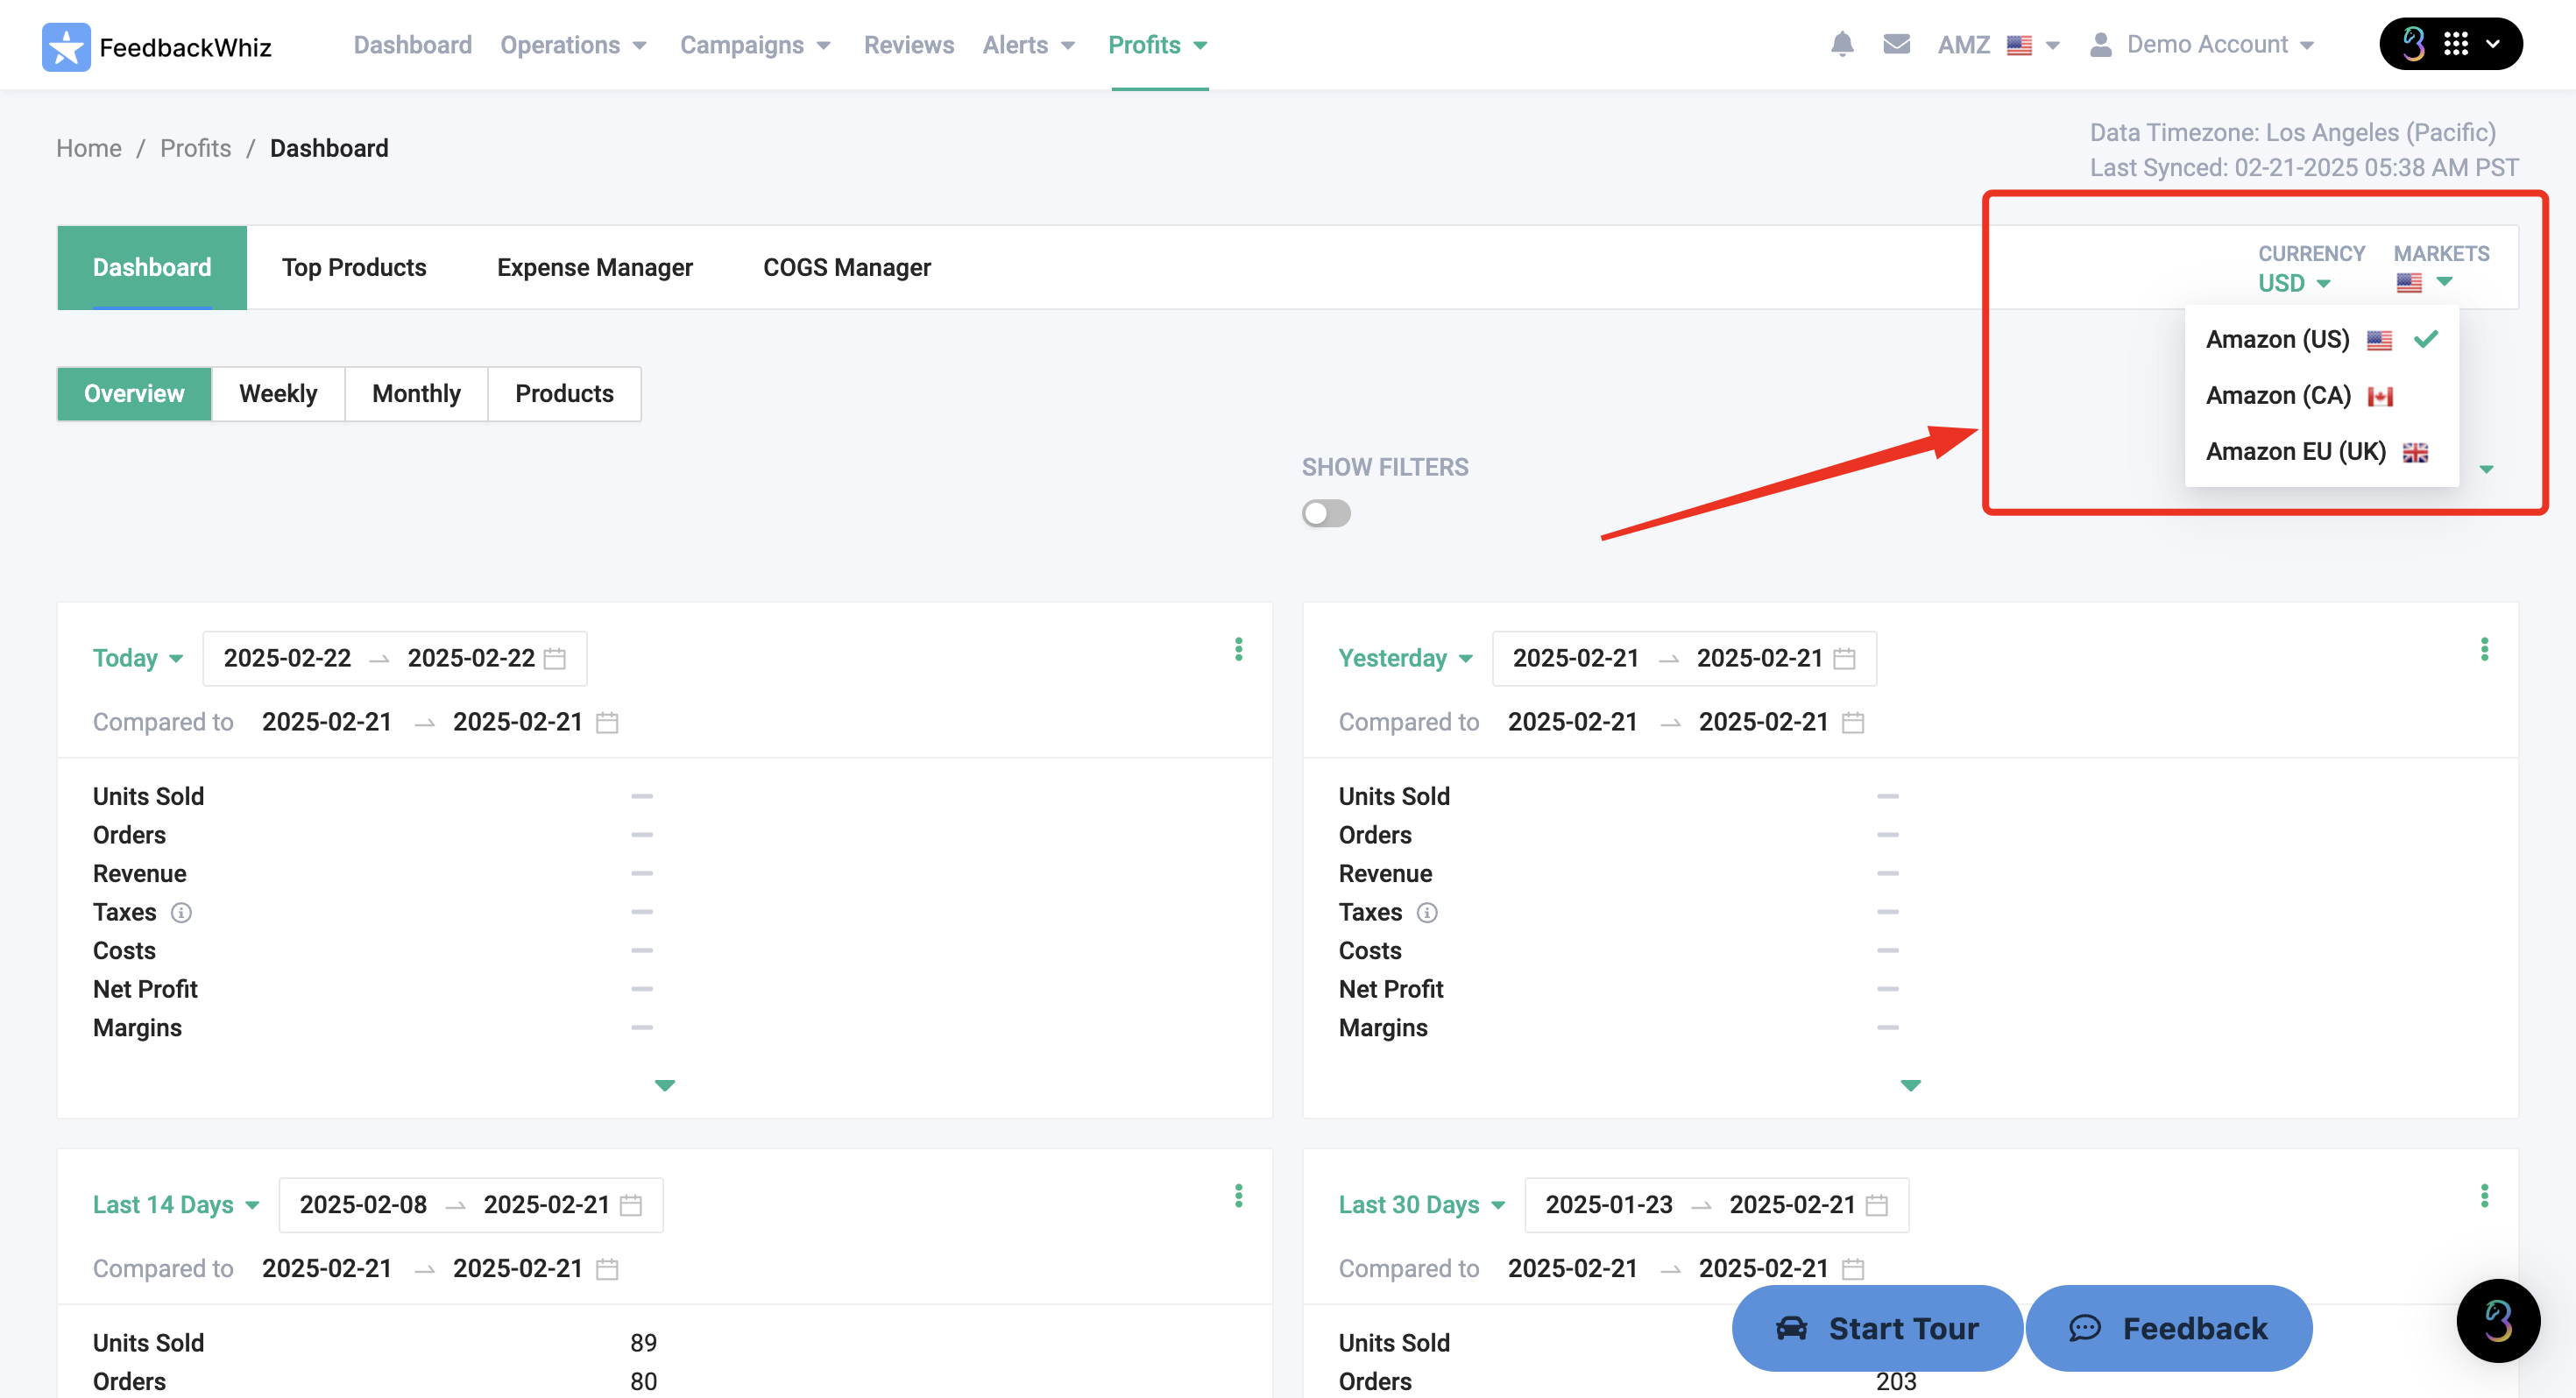The height and width of the screenshot is (1398, 2576).
Task: Open the AMZ marketplace selector dropdown
Action: (1998, 45)
